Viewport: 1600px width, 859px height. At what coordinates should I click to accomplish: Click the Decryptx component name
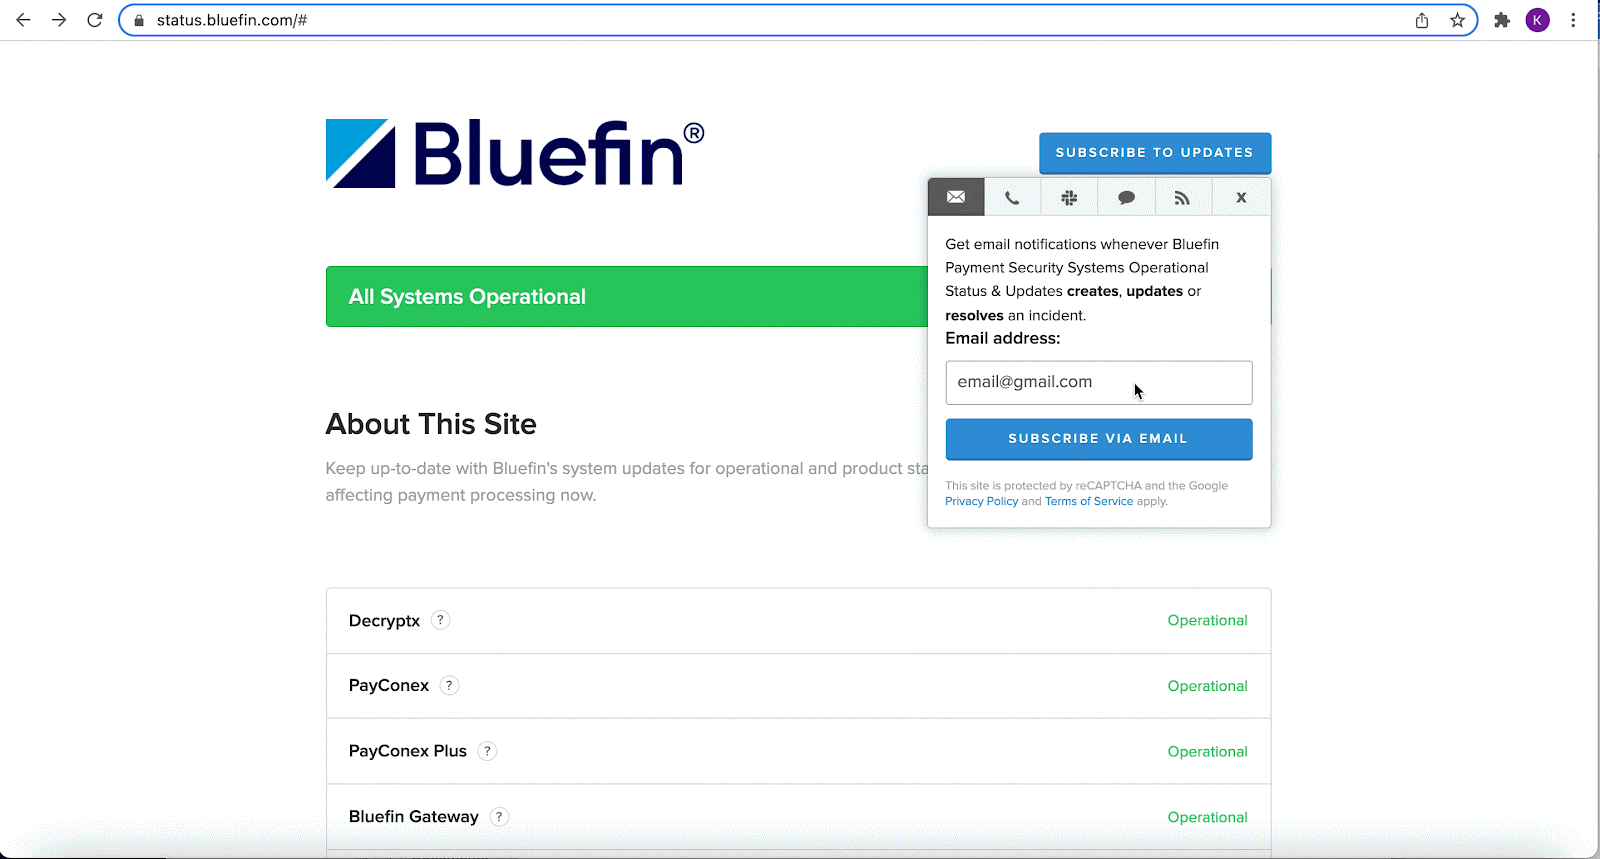click(384, 621)
